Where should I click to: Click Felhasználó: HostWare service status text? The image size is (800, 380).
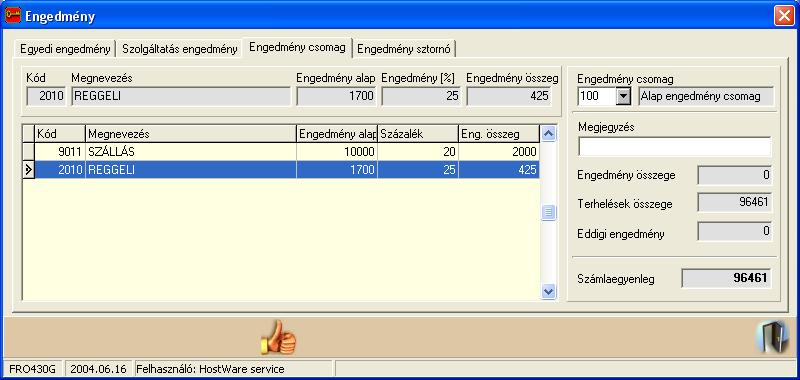coord(211,369)
